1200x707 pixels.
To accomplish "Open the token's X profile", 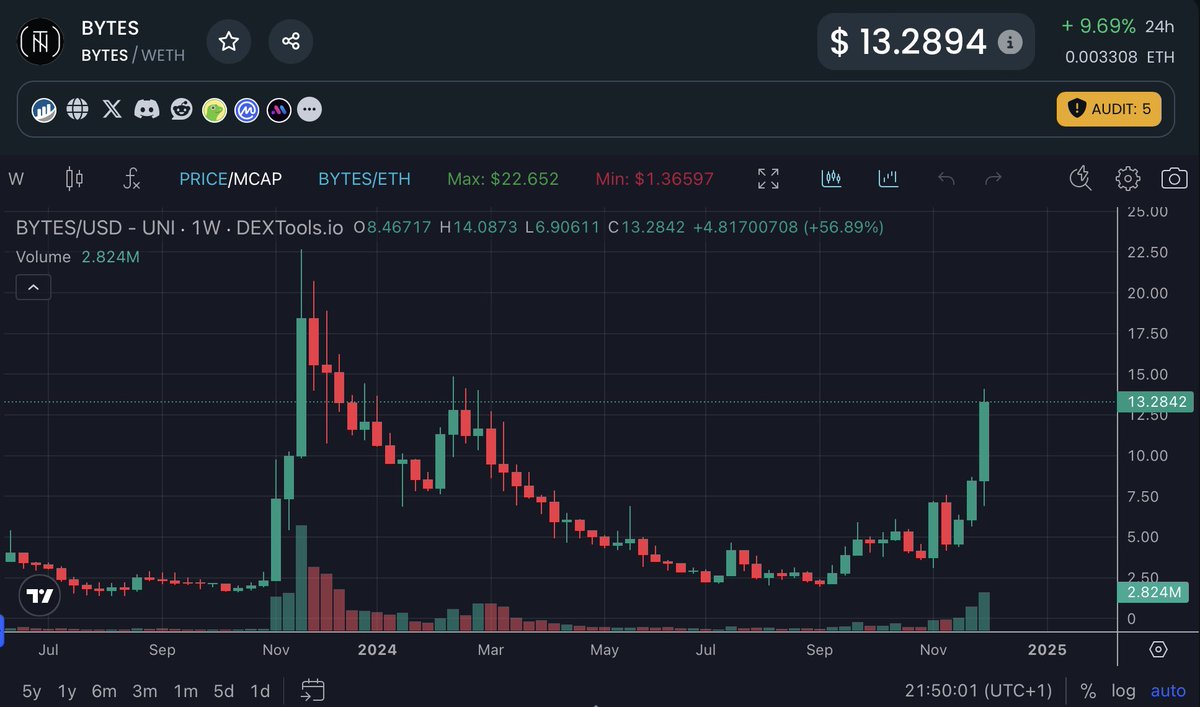I will click(111, 110).
